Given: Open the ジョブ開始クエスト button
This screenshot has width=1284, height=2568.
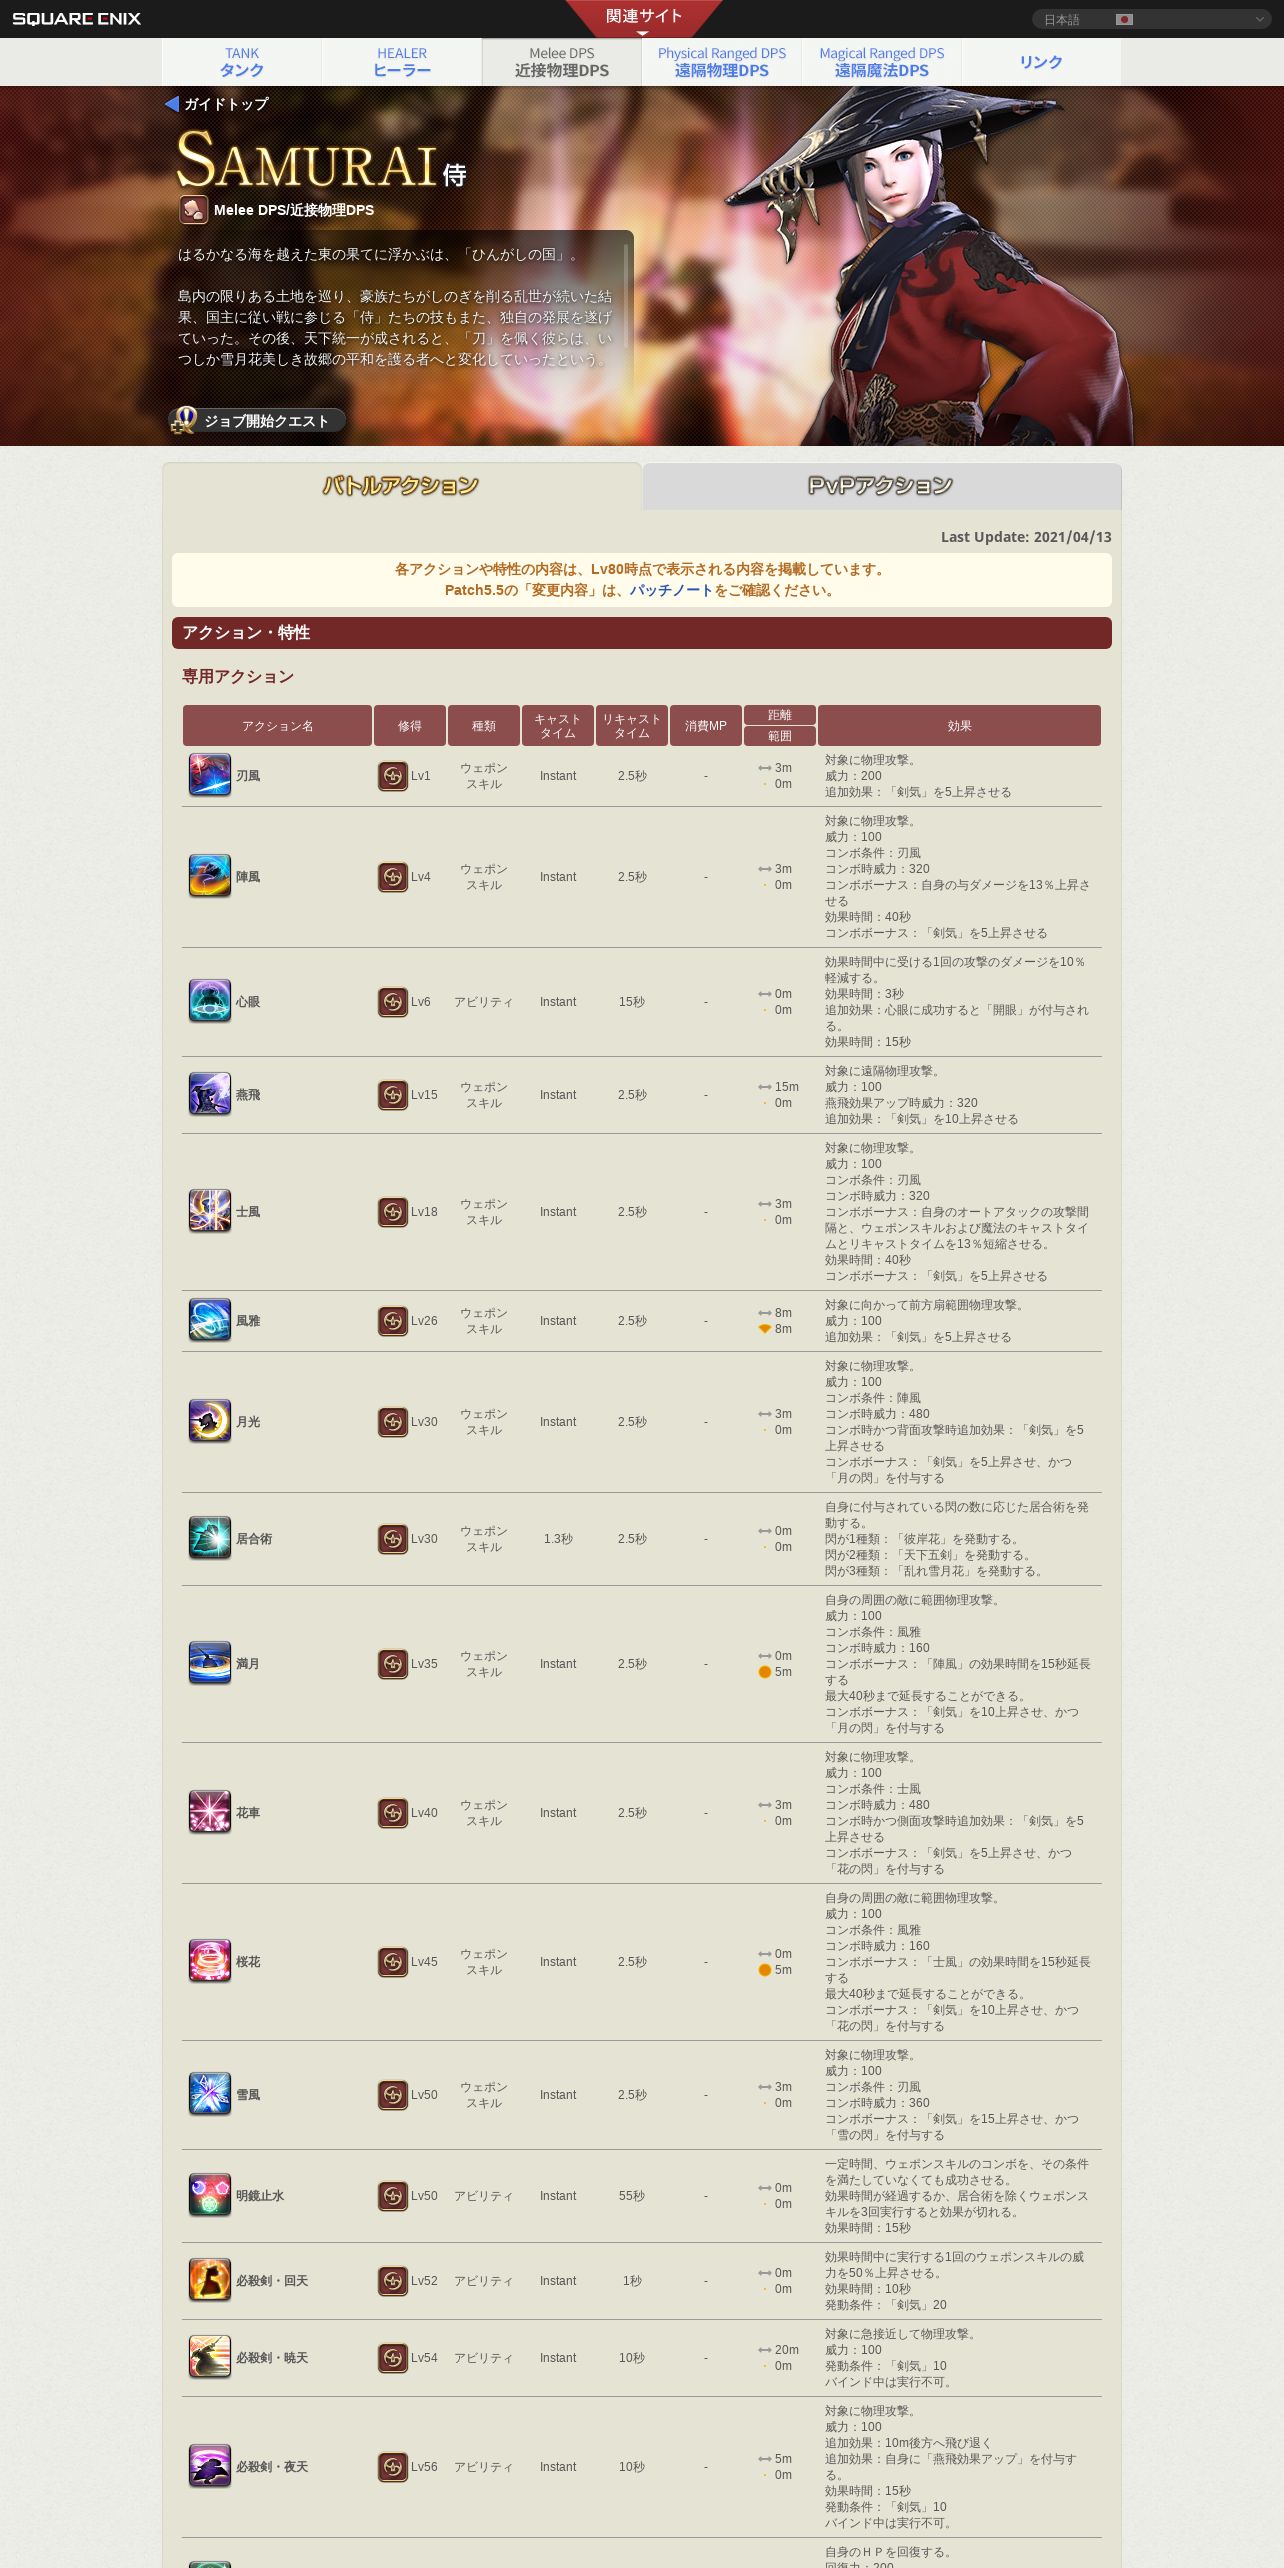Looking at the screenshot, I should (x=257, y=420).
